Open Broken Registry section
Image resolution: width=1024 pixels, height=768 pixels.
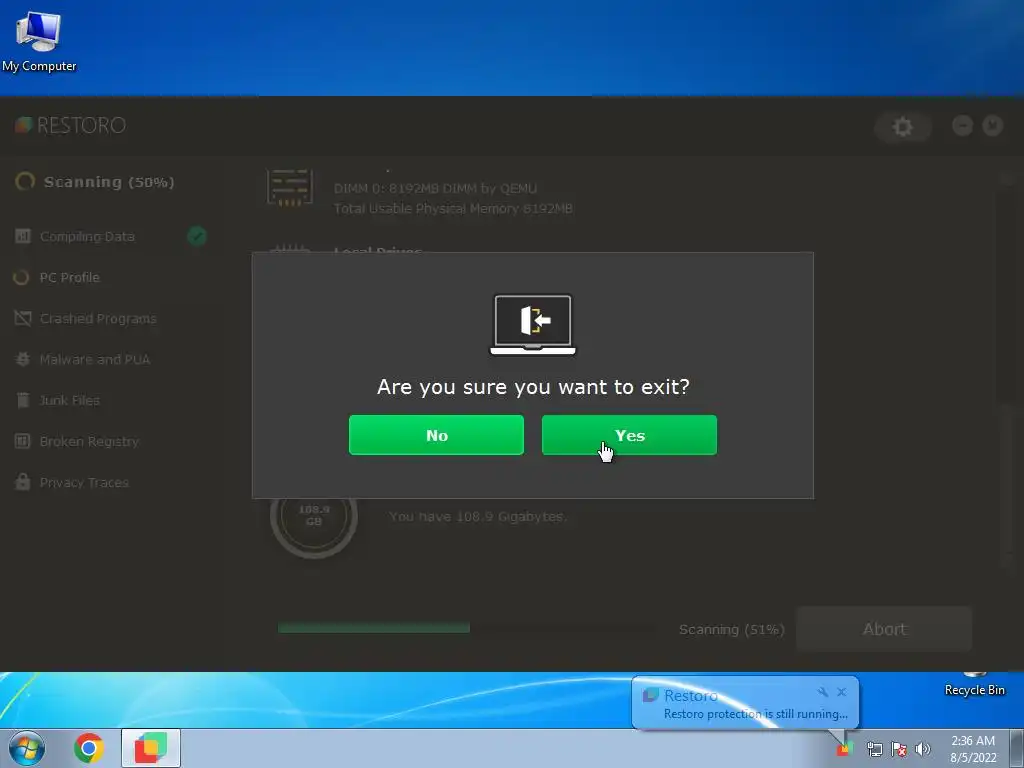(89, 441)
